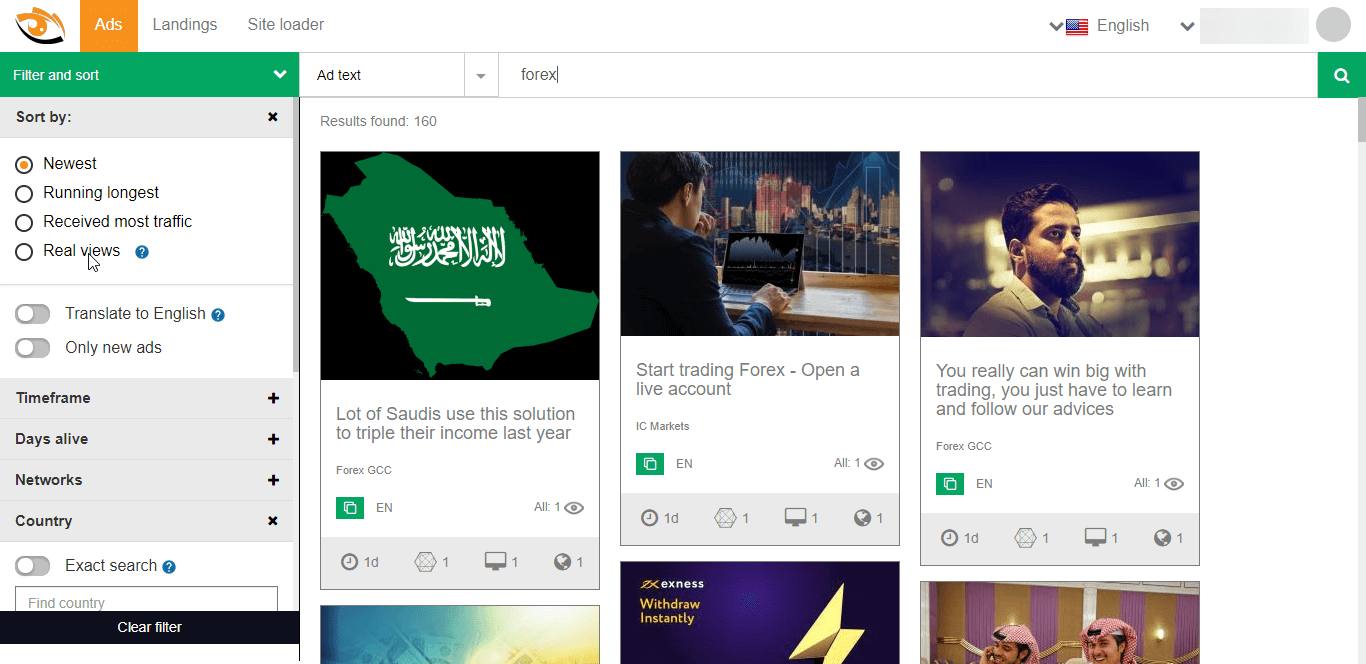Click the globe country icon on win big card

click(x=1162, y=538)
